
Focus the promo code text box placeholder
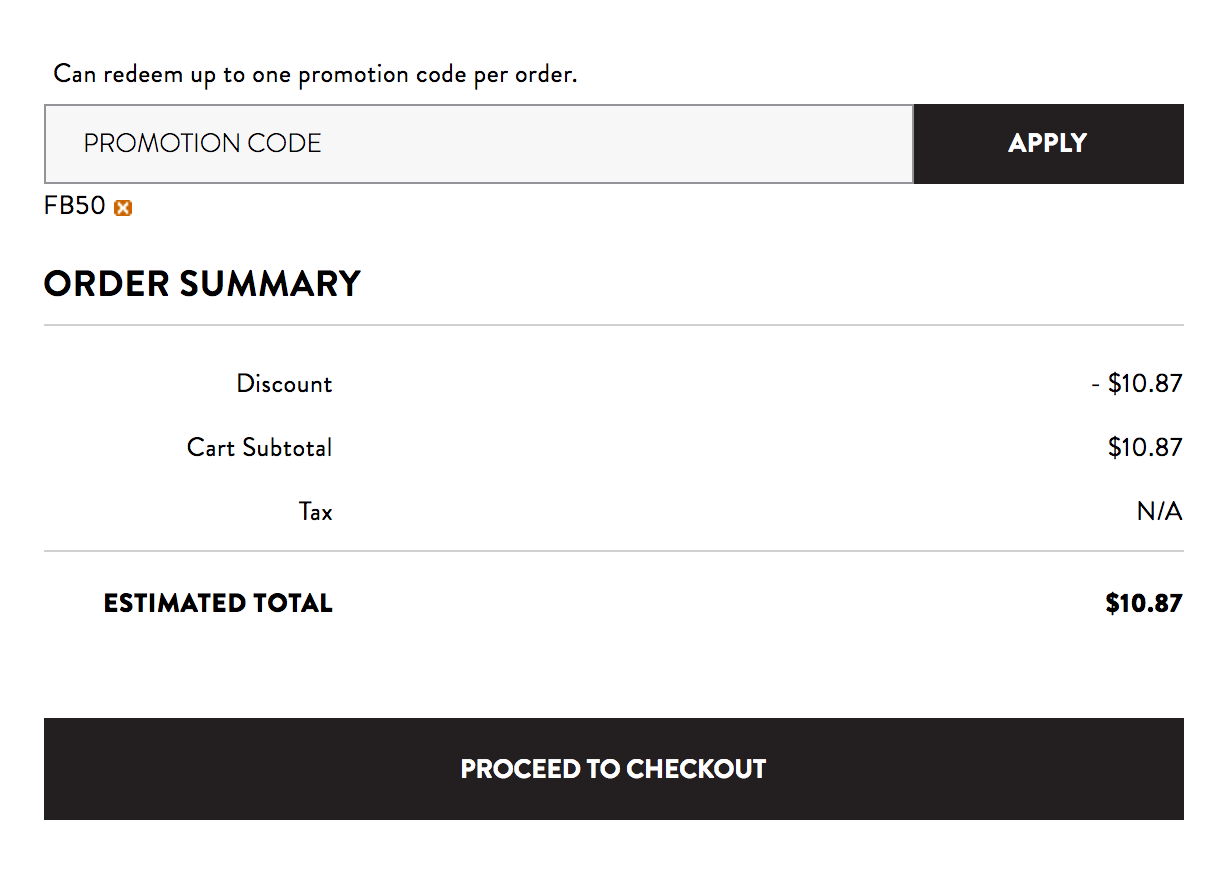[x=203, y=144]
